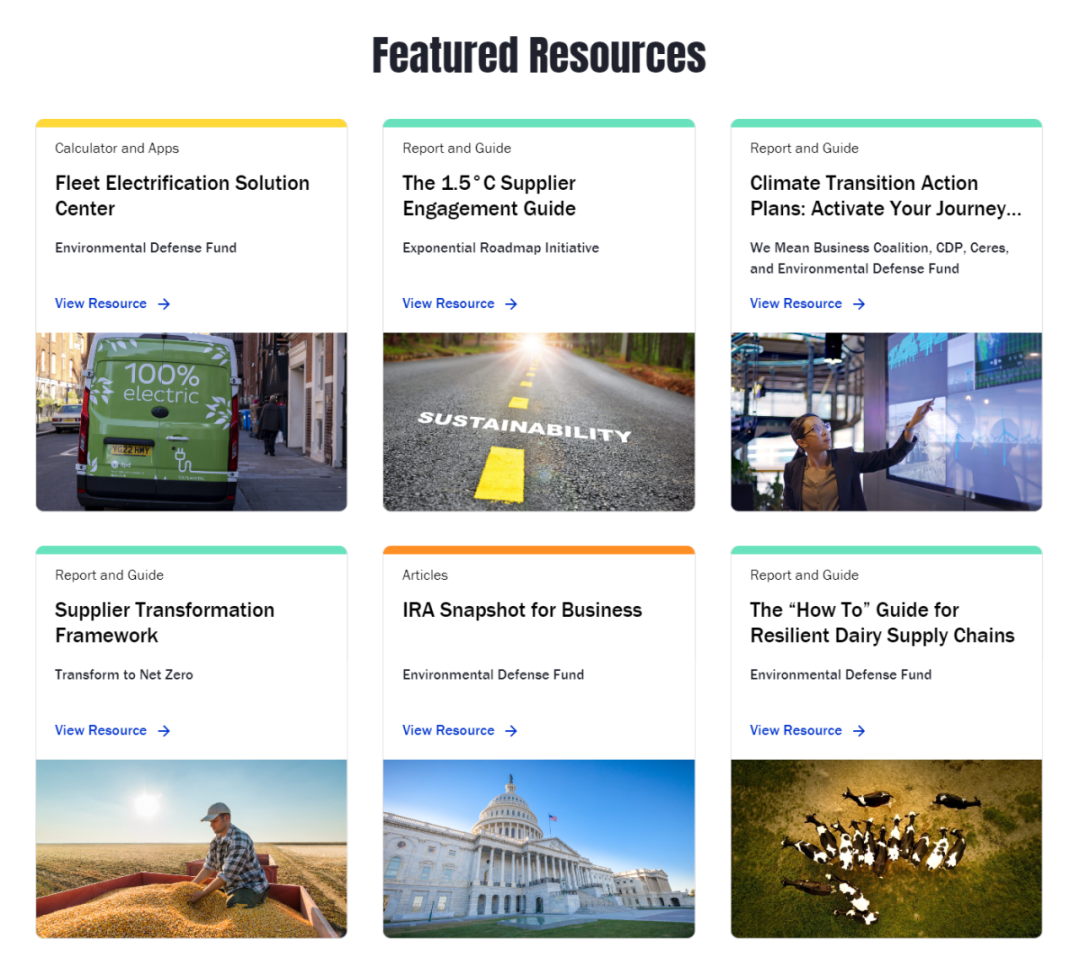Image resolution: width=1080 pixels, height=958 pixels.
Task: Click the Featured Resources heading
Action: (x=539, y=55)
